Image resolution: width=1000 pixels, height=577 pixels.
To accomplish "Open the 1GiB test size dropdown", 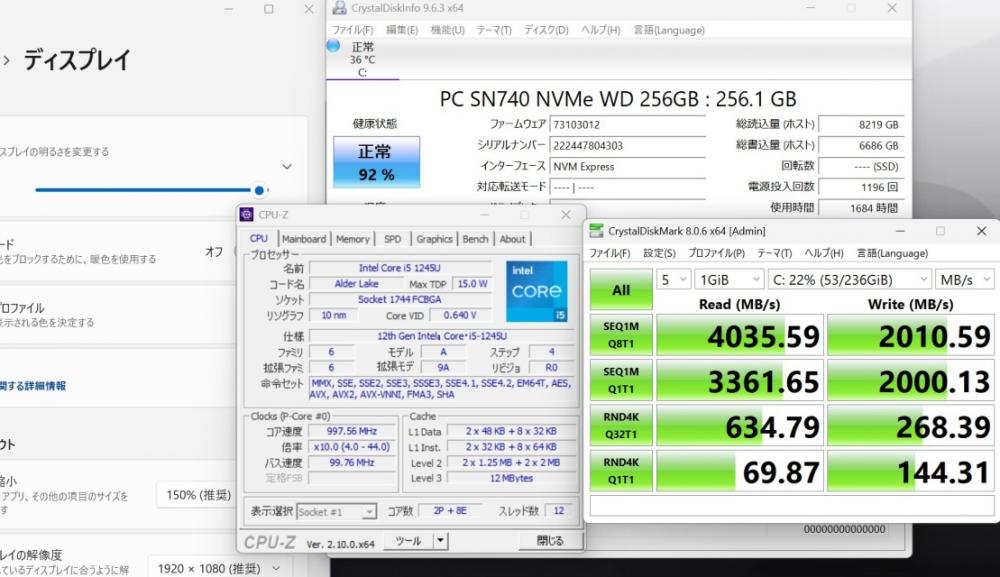I will [729, 280].
